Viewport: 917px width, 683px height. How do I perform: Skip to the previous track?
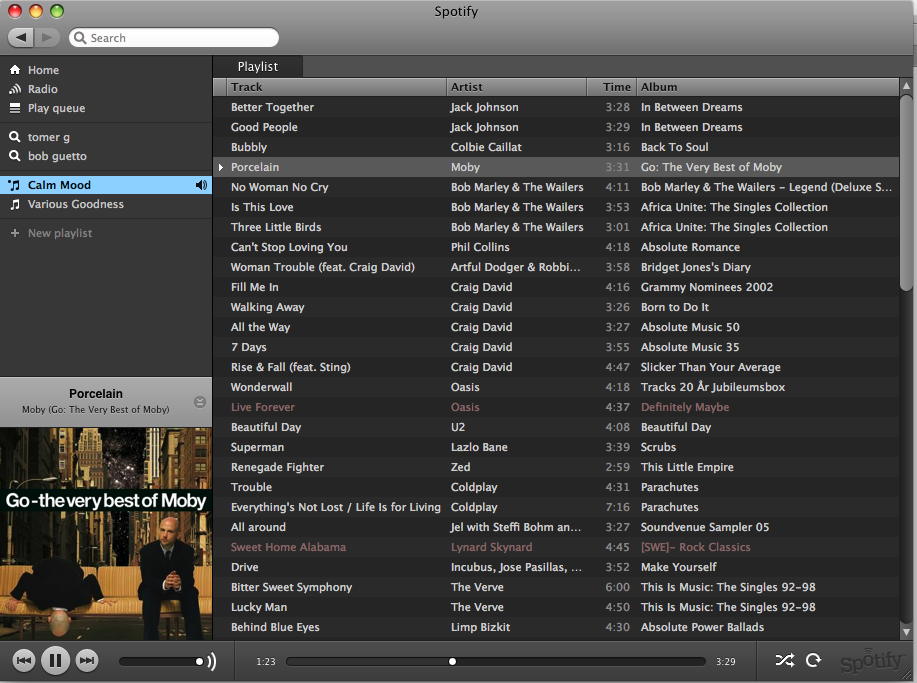(24, 661)
